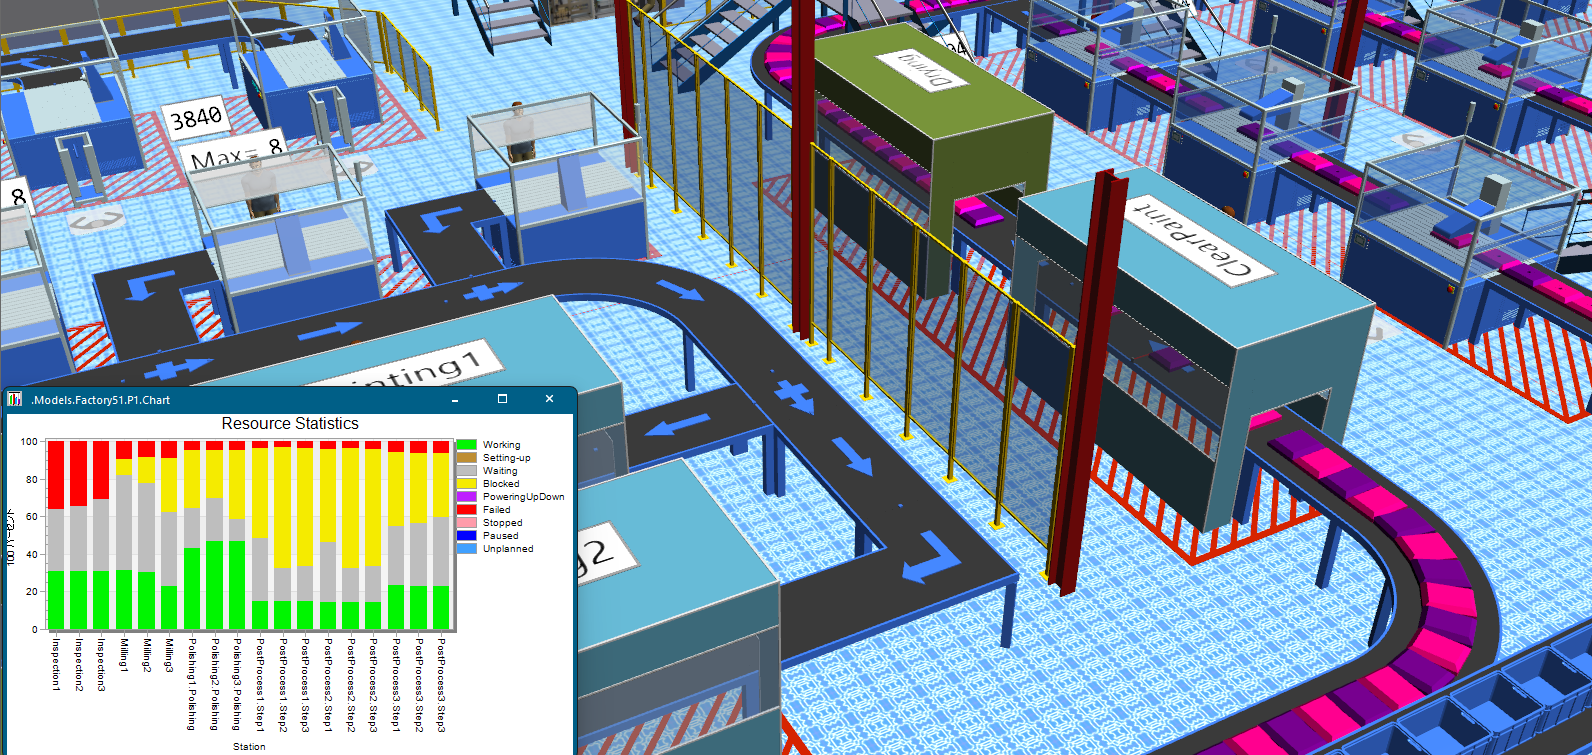Click the chart window title text
1592x755 pixels.
tap(100, 400)
